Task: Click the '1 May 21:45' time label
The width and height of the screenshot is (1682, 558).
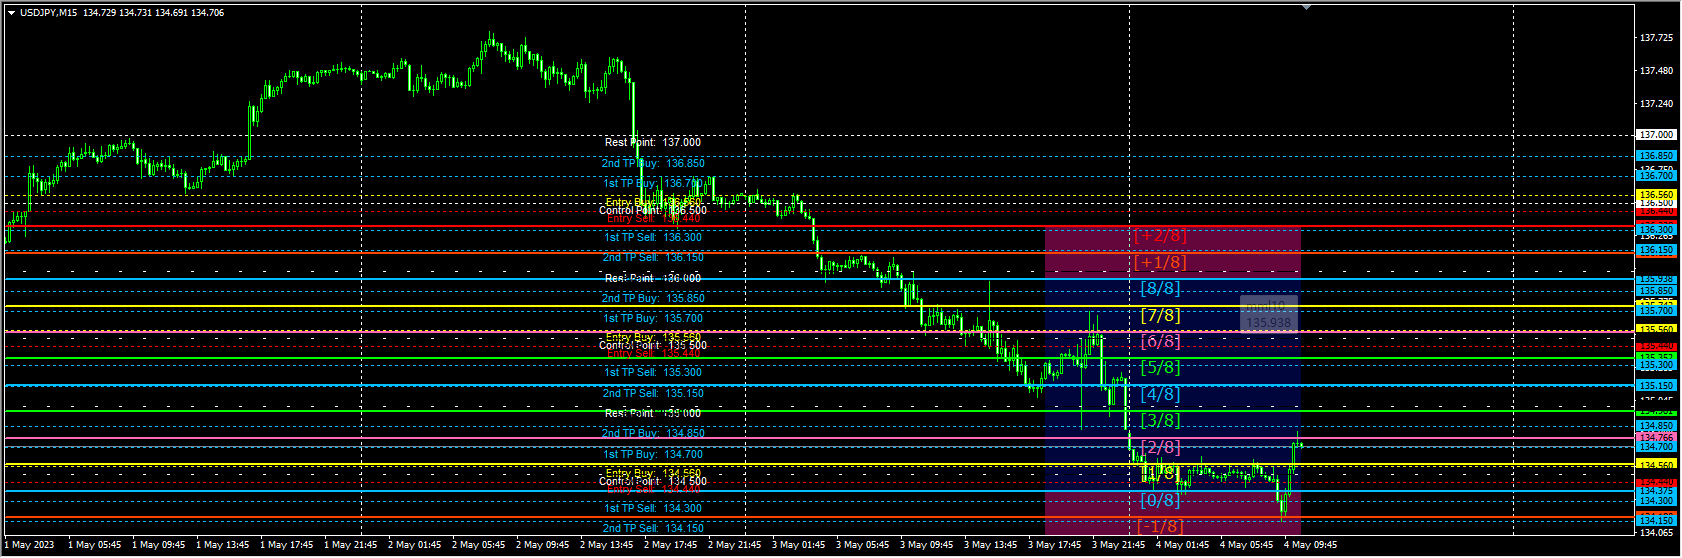Action: click(x=350, y=546)
